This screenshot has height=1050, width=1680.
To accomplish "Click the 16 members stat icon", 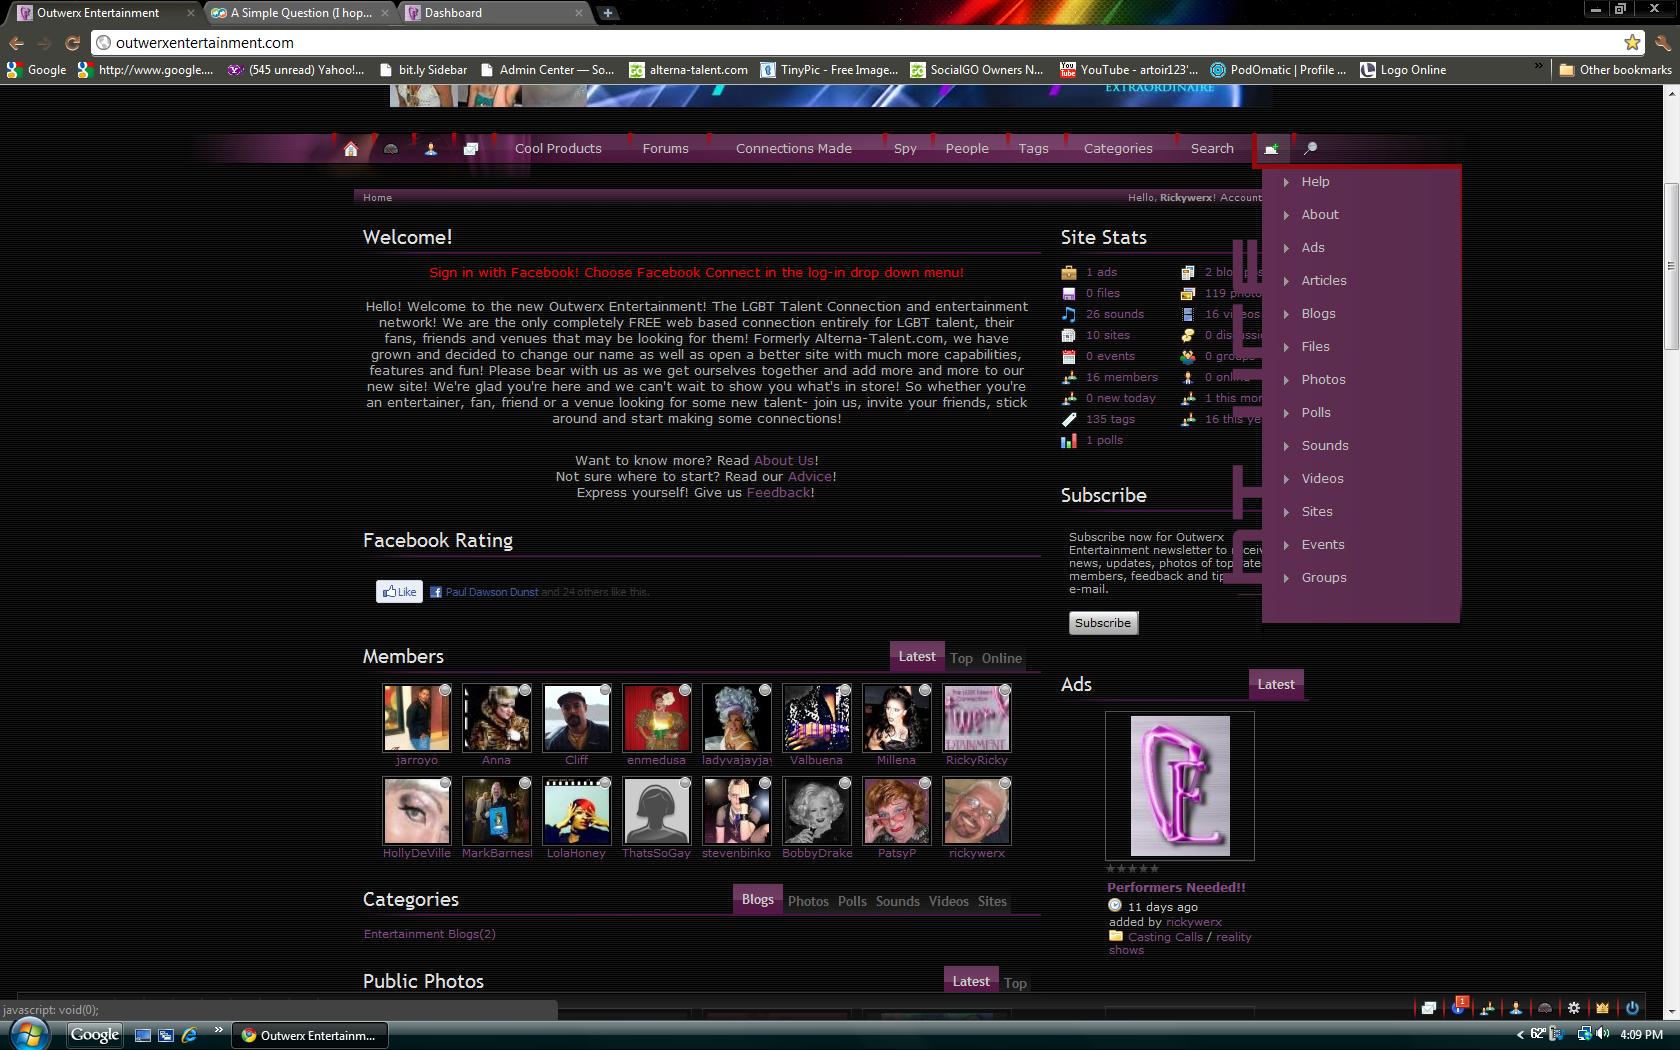I will 1069,377.
